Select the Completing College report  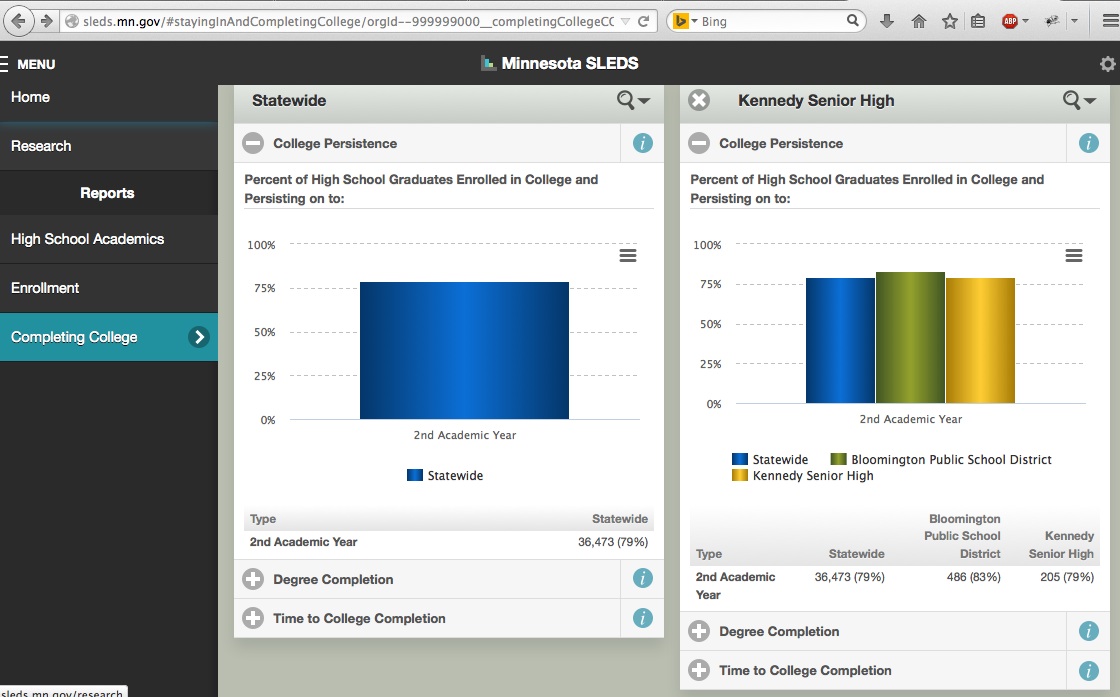[x=109, y=337]
